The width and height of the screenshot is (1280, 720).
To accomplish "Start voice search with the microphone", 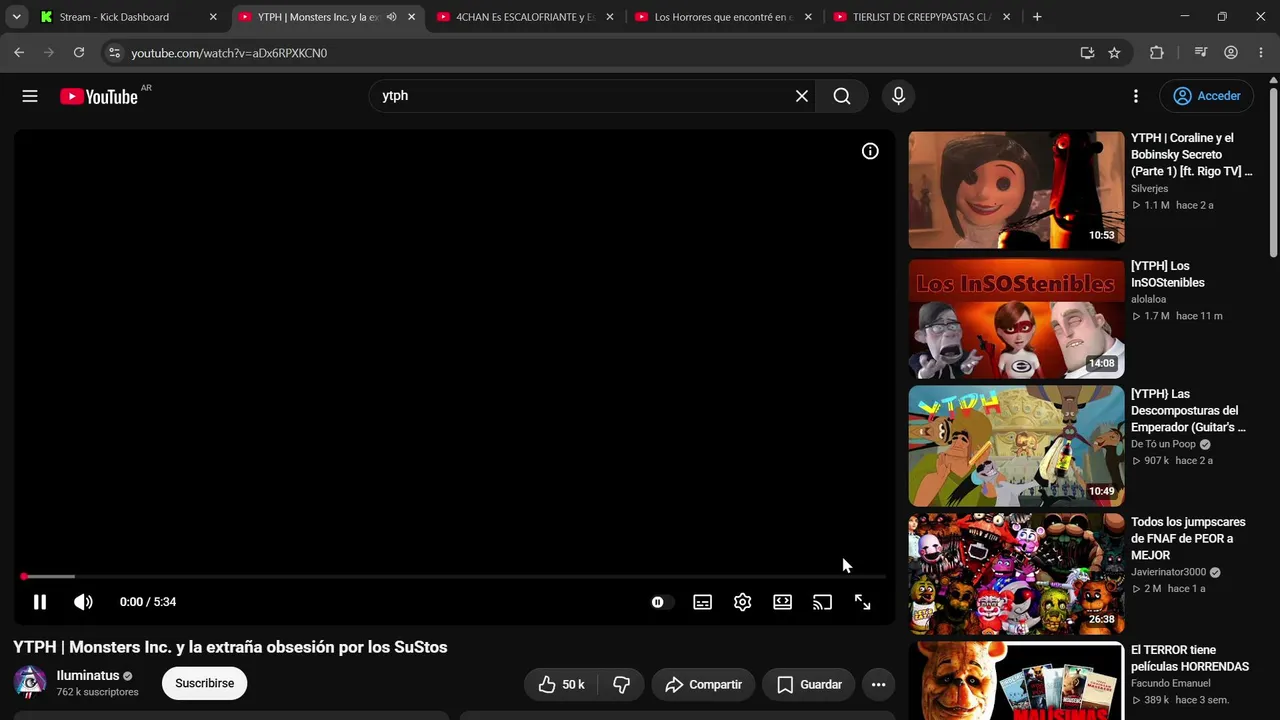I will pyautogui.click(x=898, y=96).
